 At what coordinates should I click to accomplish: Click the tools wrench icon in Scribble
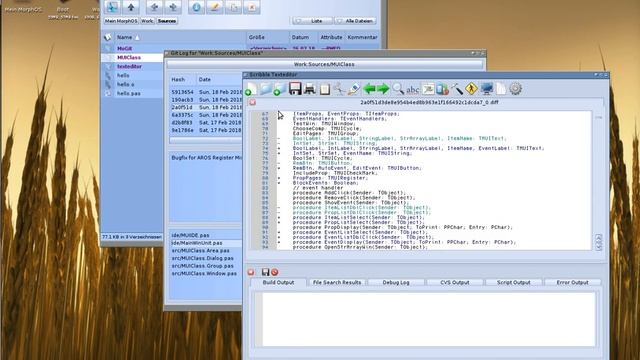pyautogui.click(x=457, y=89)
